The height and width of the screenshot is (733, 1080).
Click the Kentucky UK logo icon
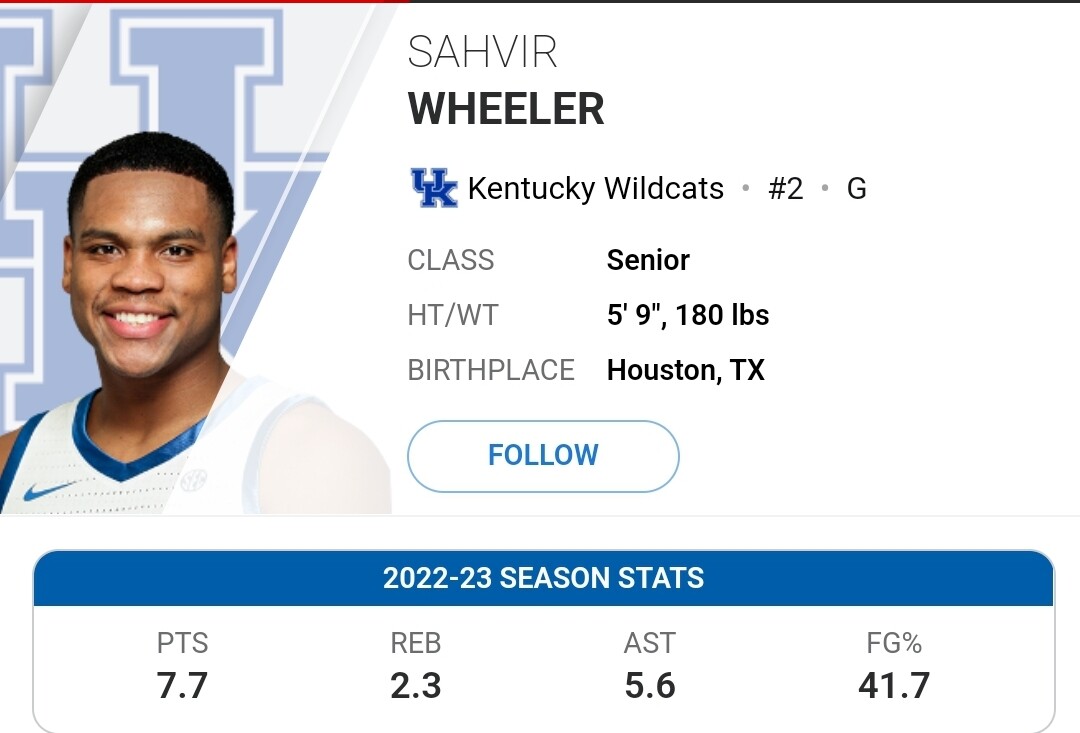434,188
